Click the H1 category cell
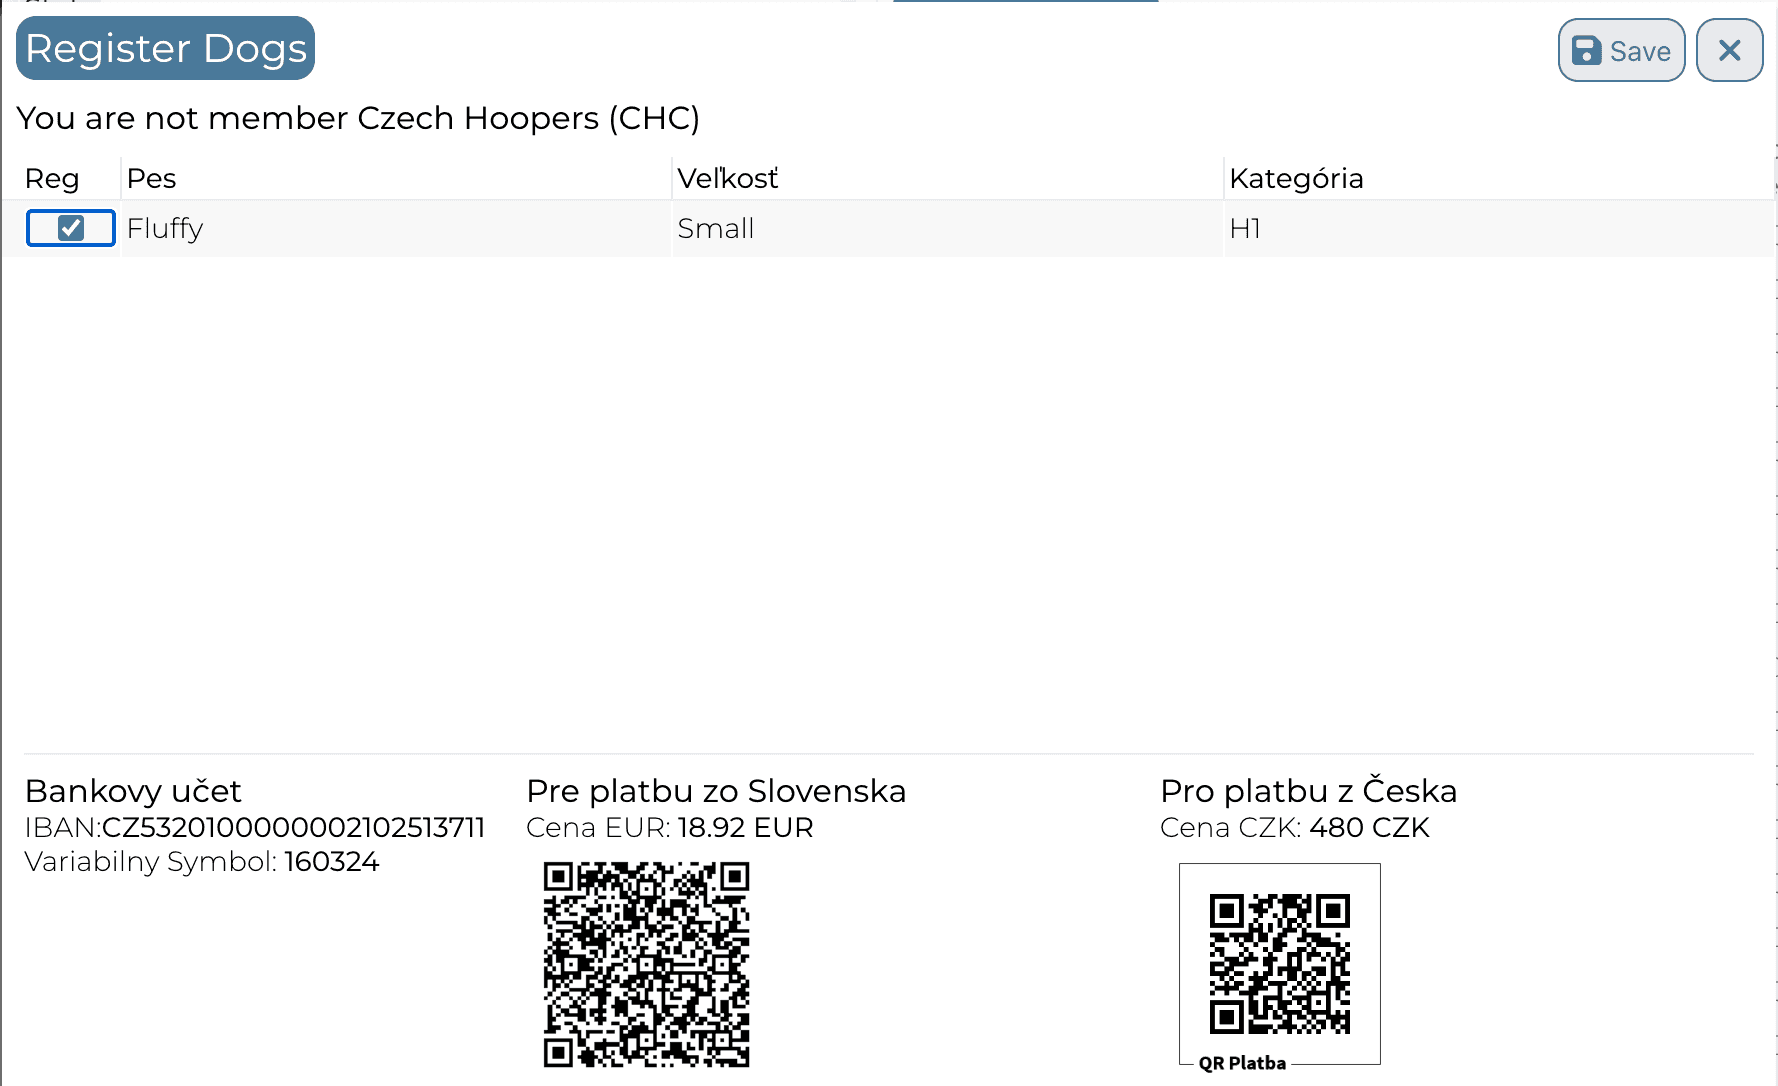 pyautogui.click(x=1499, y=228)
